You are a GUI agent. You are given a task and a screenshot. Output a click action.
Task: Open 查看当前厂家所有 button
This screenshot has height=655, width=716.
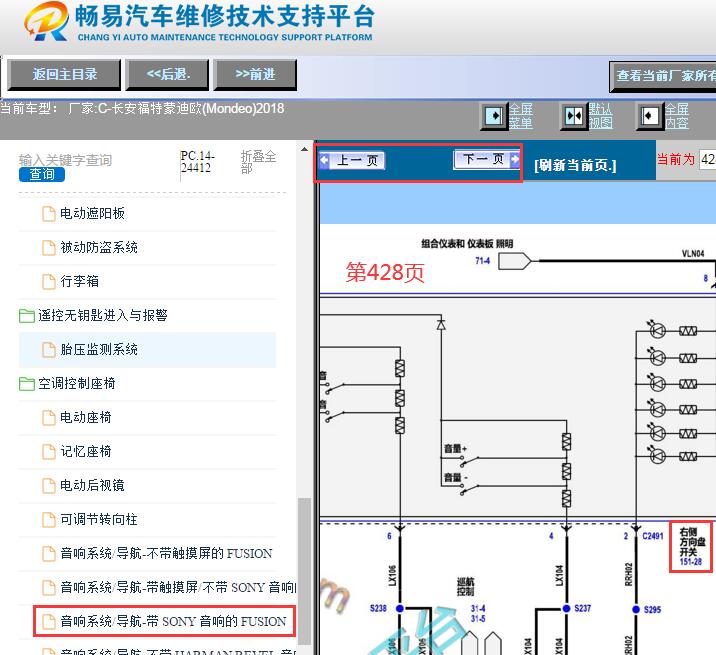pyautogui.click(x=663, y=76)
